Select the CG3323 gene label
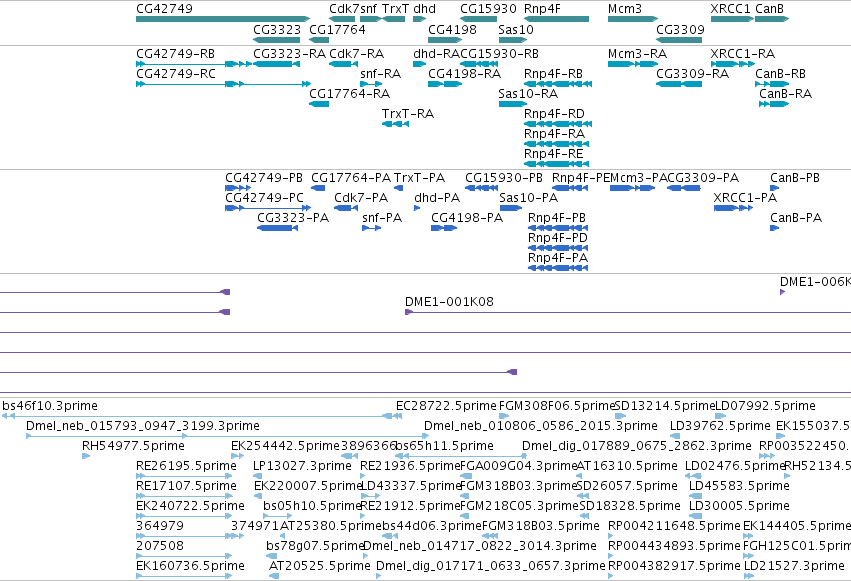851x581 pixels. 277,30
